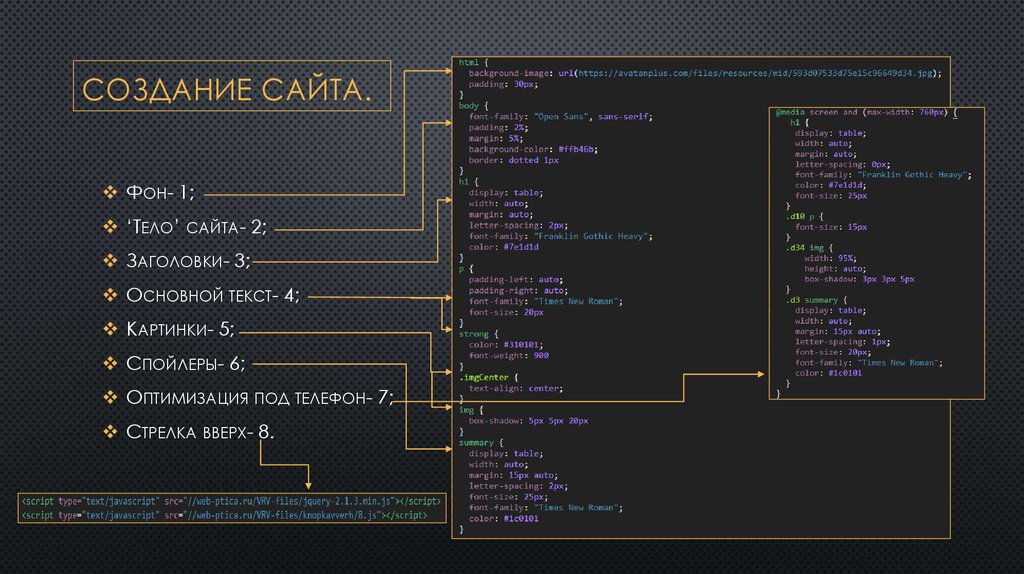The image size is (1024, 574).
Task: Click the diamond bullet beside 'Тело' сайта- 2
Action: 111,227
